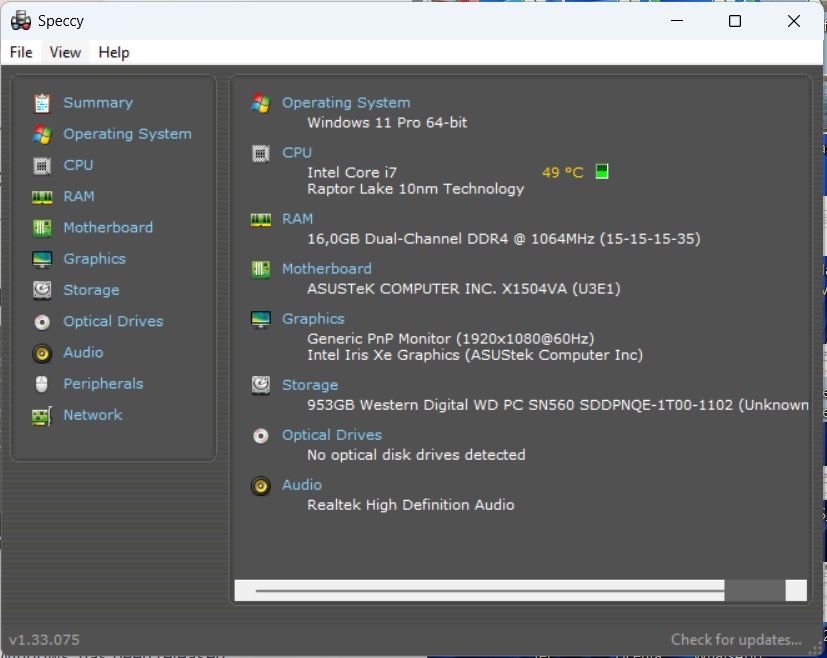This screenshot has height=658, width=827.
Task: Click Audio heading link in summary
Action: click(302, 485)
